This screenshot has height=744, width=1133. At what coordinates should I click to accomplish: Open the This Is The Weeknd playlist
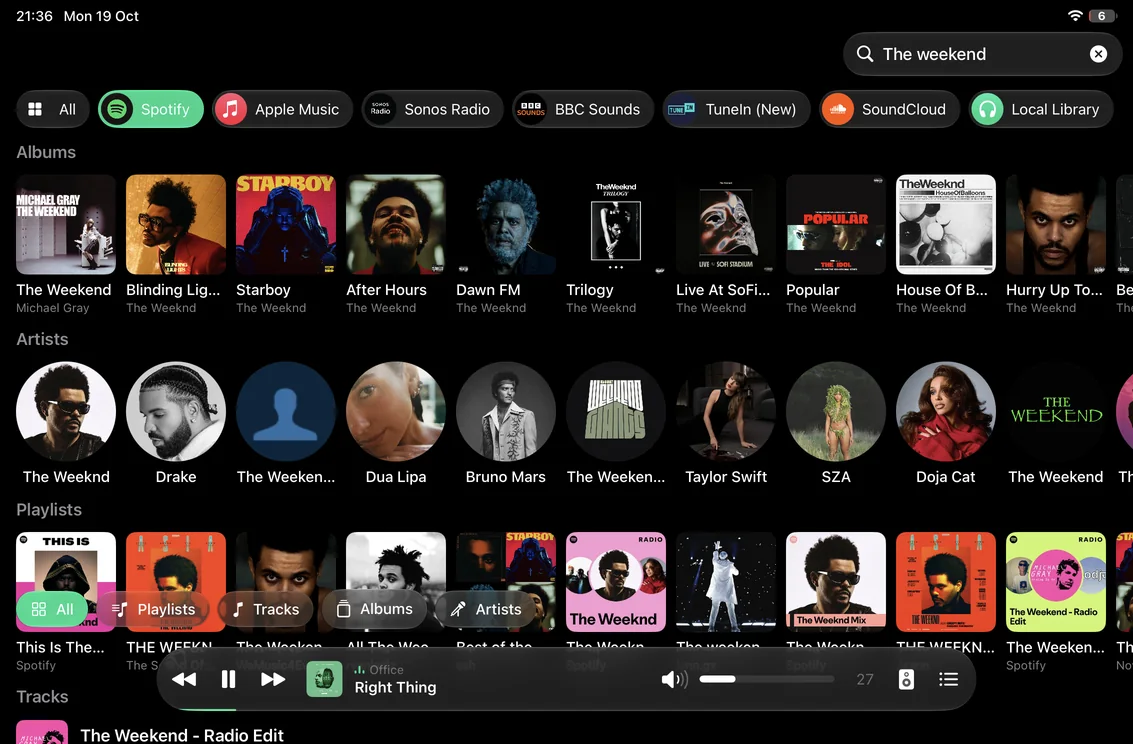point(66,582)
